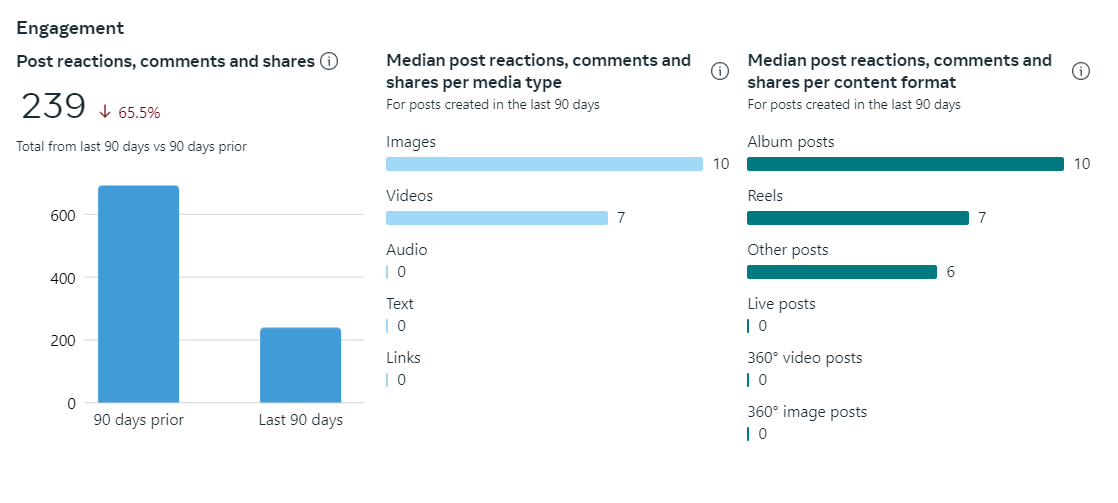Screen dimensions: 1118x503
Task: Click the Links media type bar
Action: (387, 380)
